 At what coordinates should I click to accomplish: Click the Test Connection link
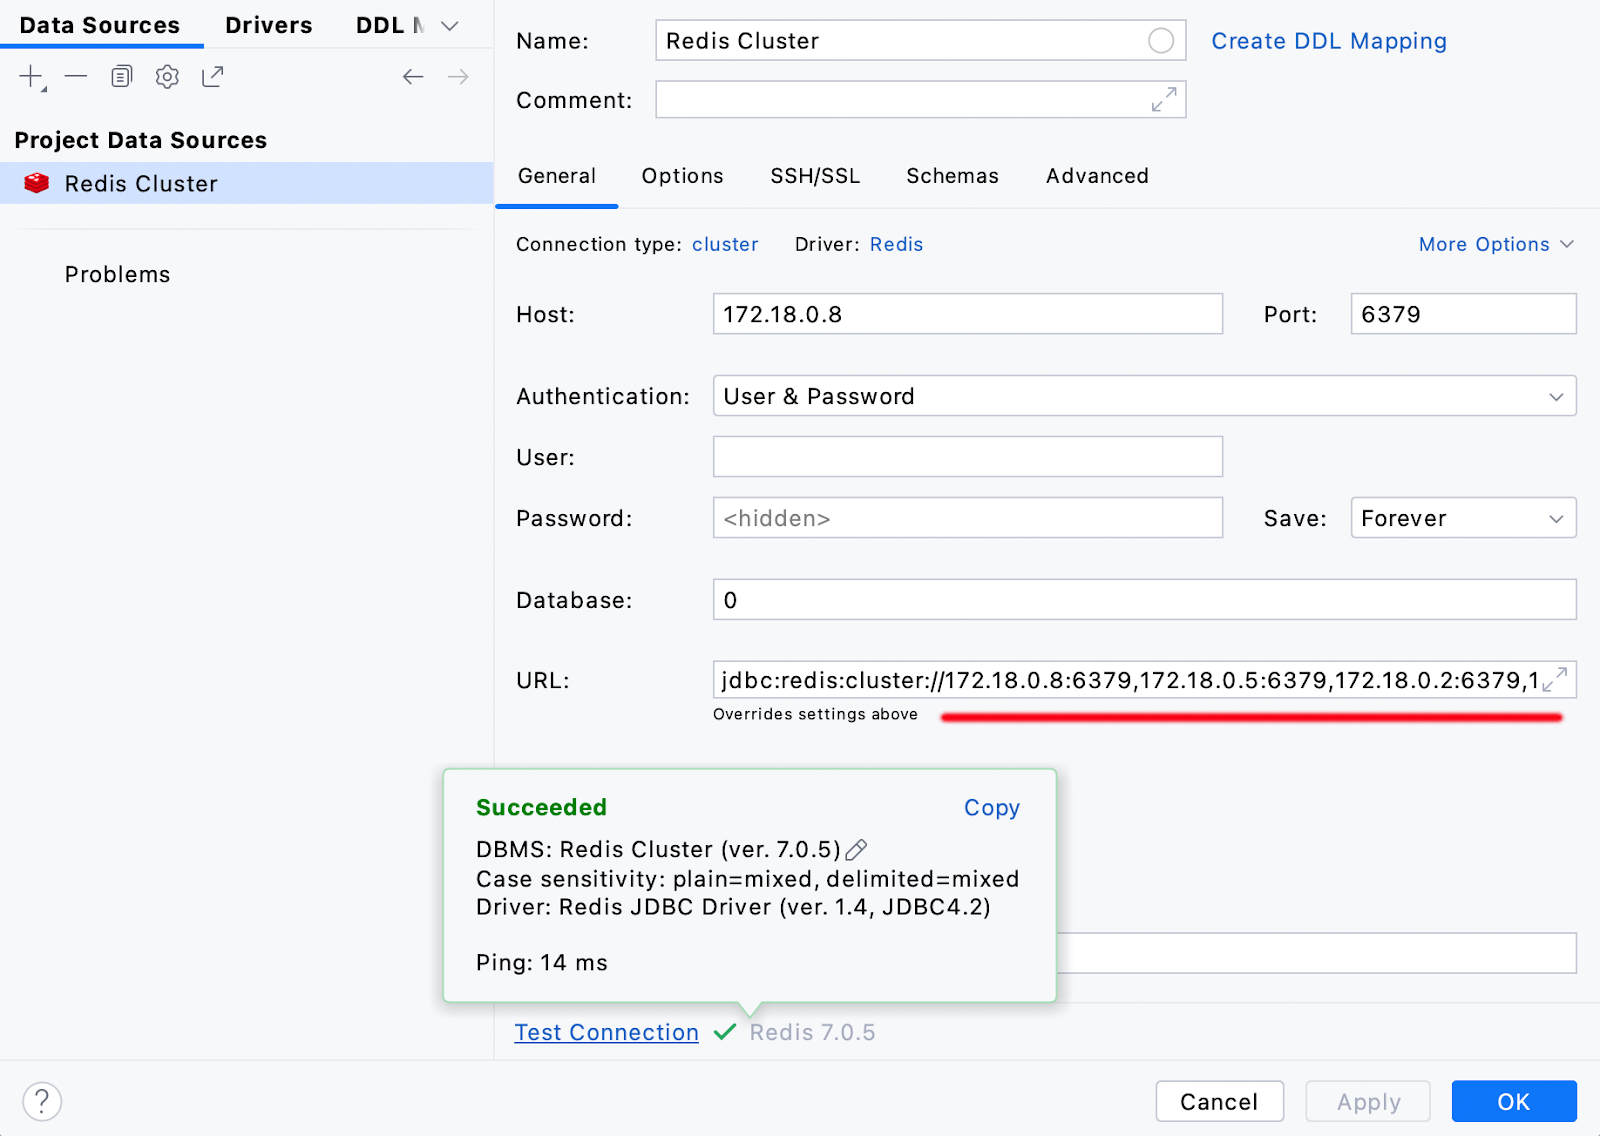click(x=606, y=1032)
